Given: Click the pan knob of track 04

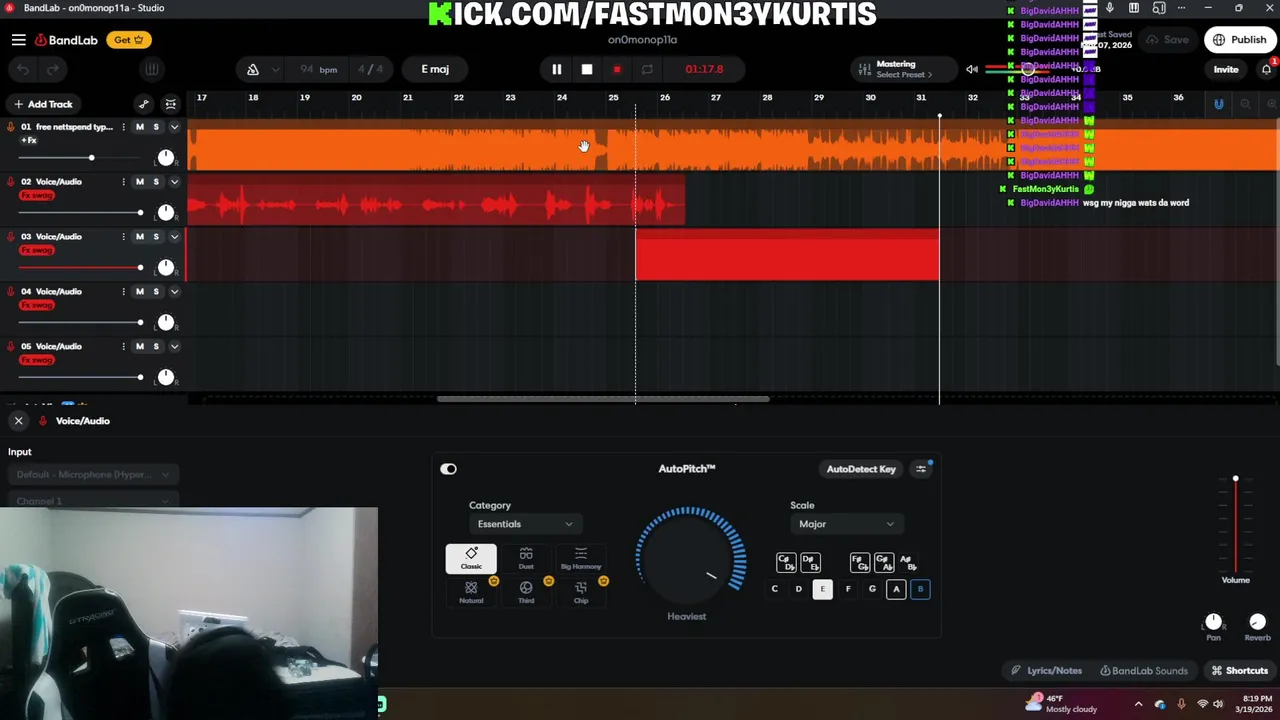Looking at the screenshot, I should click(x=166, y=322).
